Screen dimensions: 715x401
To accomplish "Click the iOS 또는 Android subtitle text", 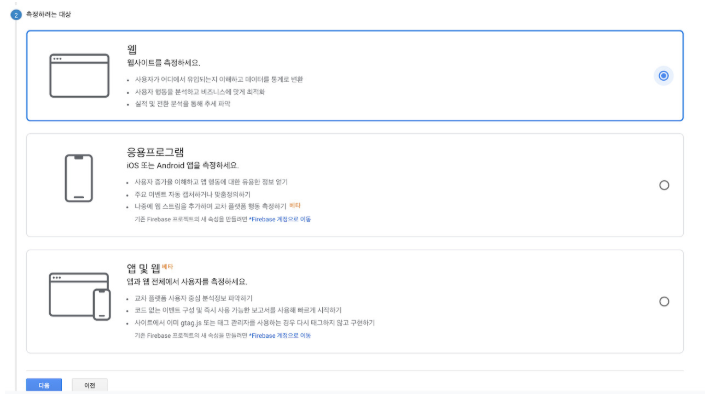I will pyautogui.click(x=182, y=166).
